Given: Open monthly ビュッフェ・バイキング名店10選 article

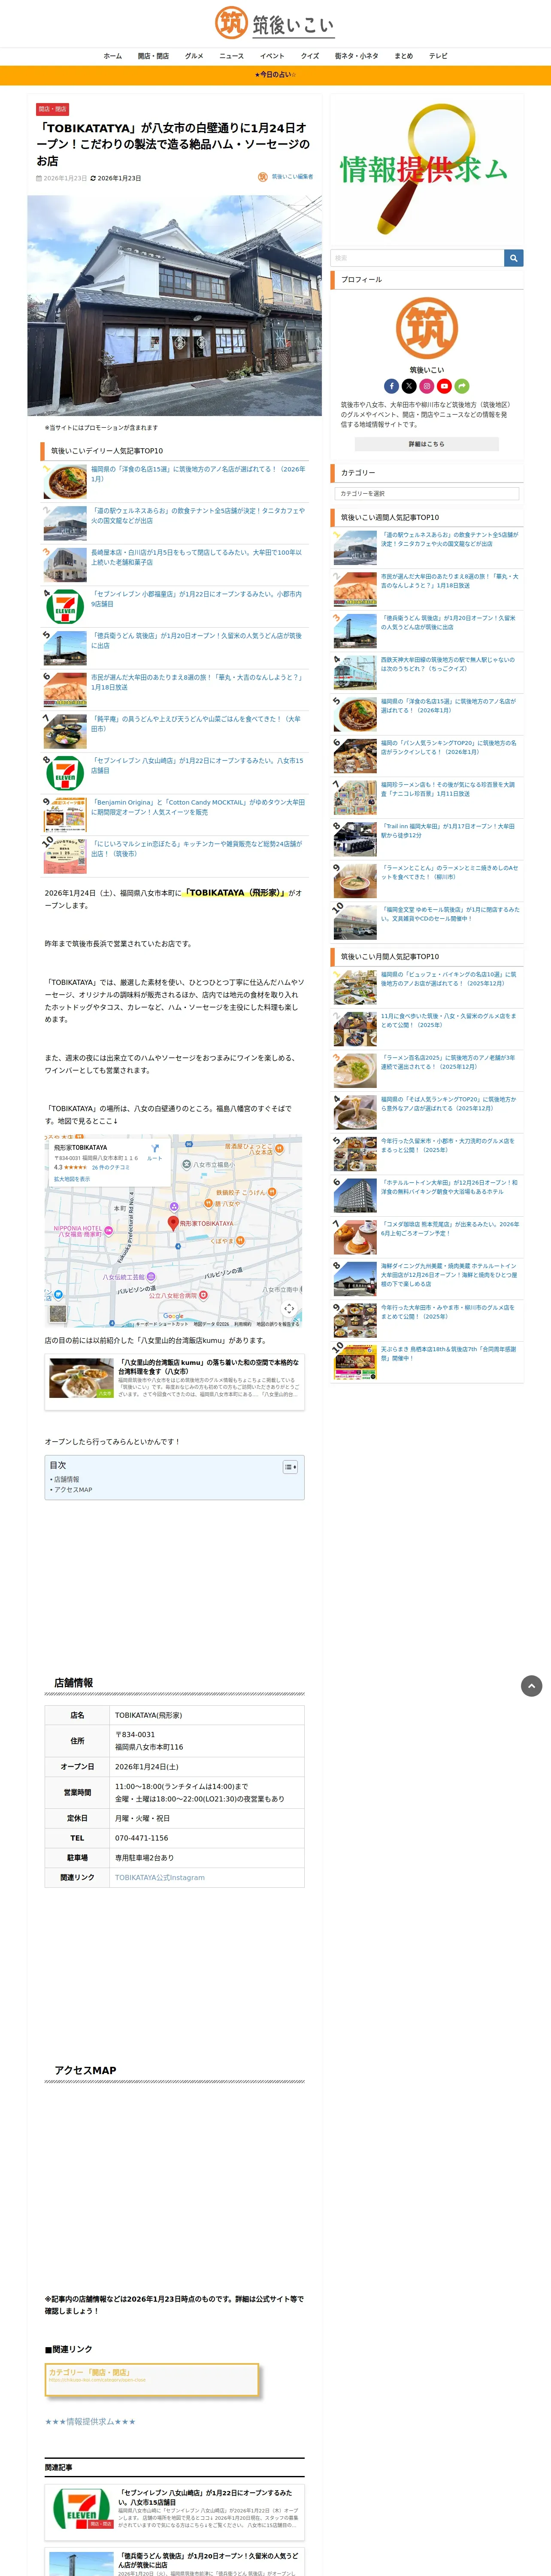Looking at the screenshot, I should click(x=449, y=979).
